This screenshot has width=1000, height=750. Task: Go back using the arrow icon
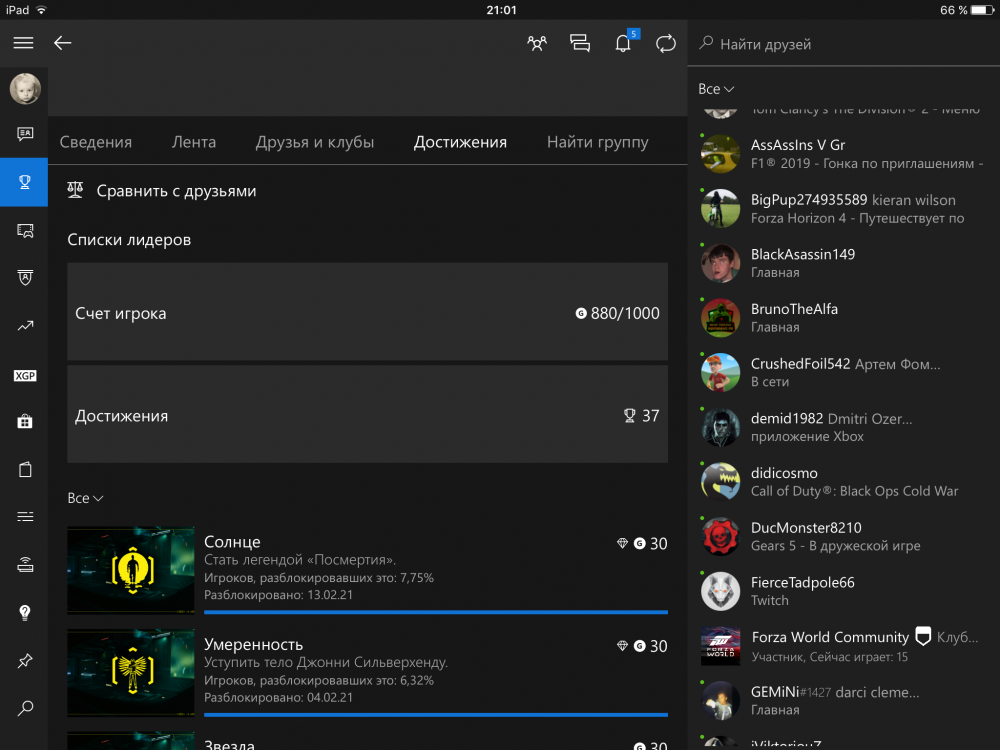(63, 43)
